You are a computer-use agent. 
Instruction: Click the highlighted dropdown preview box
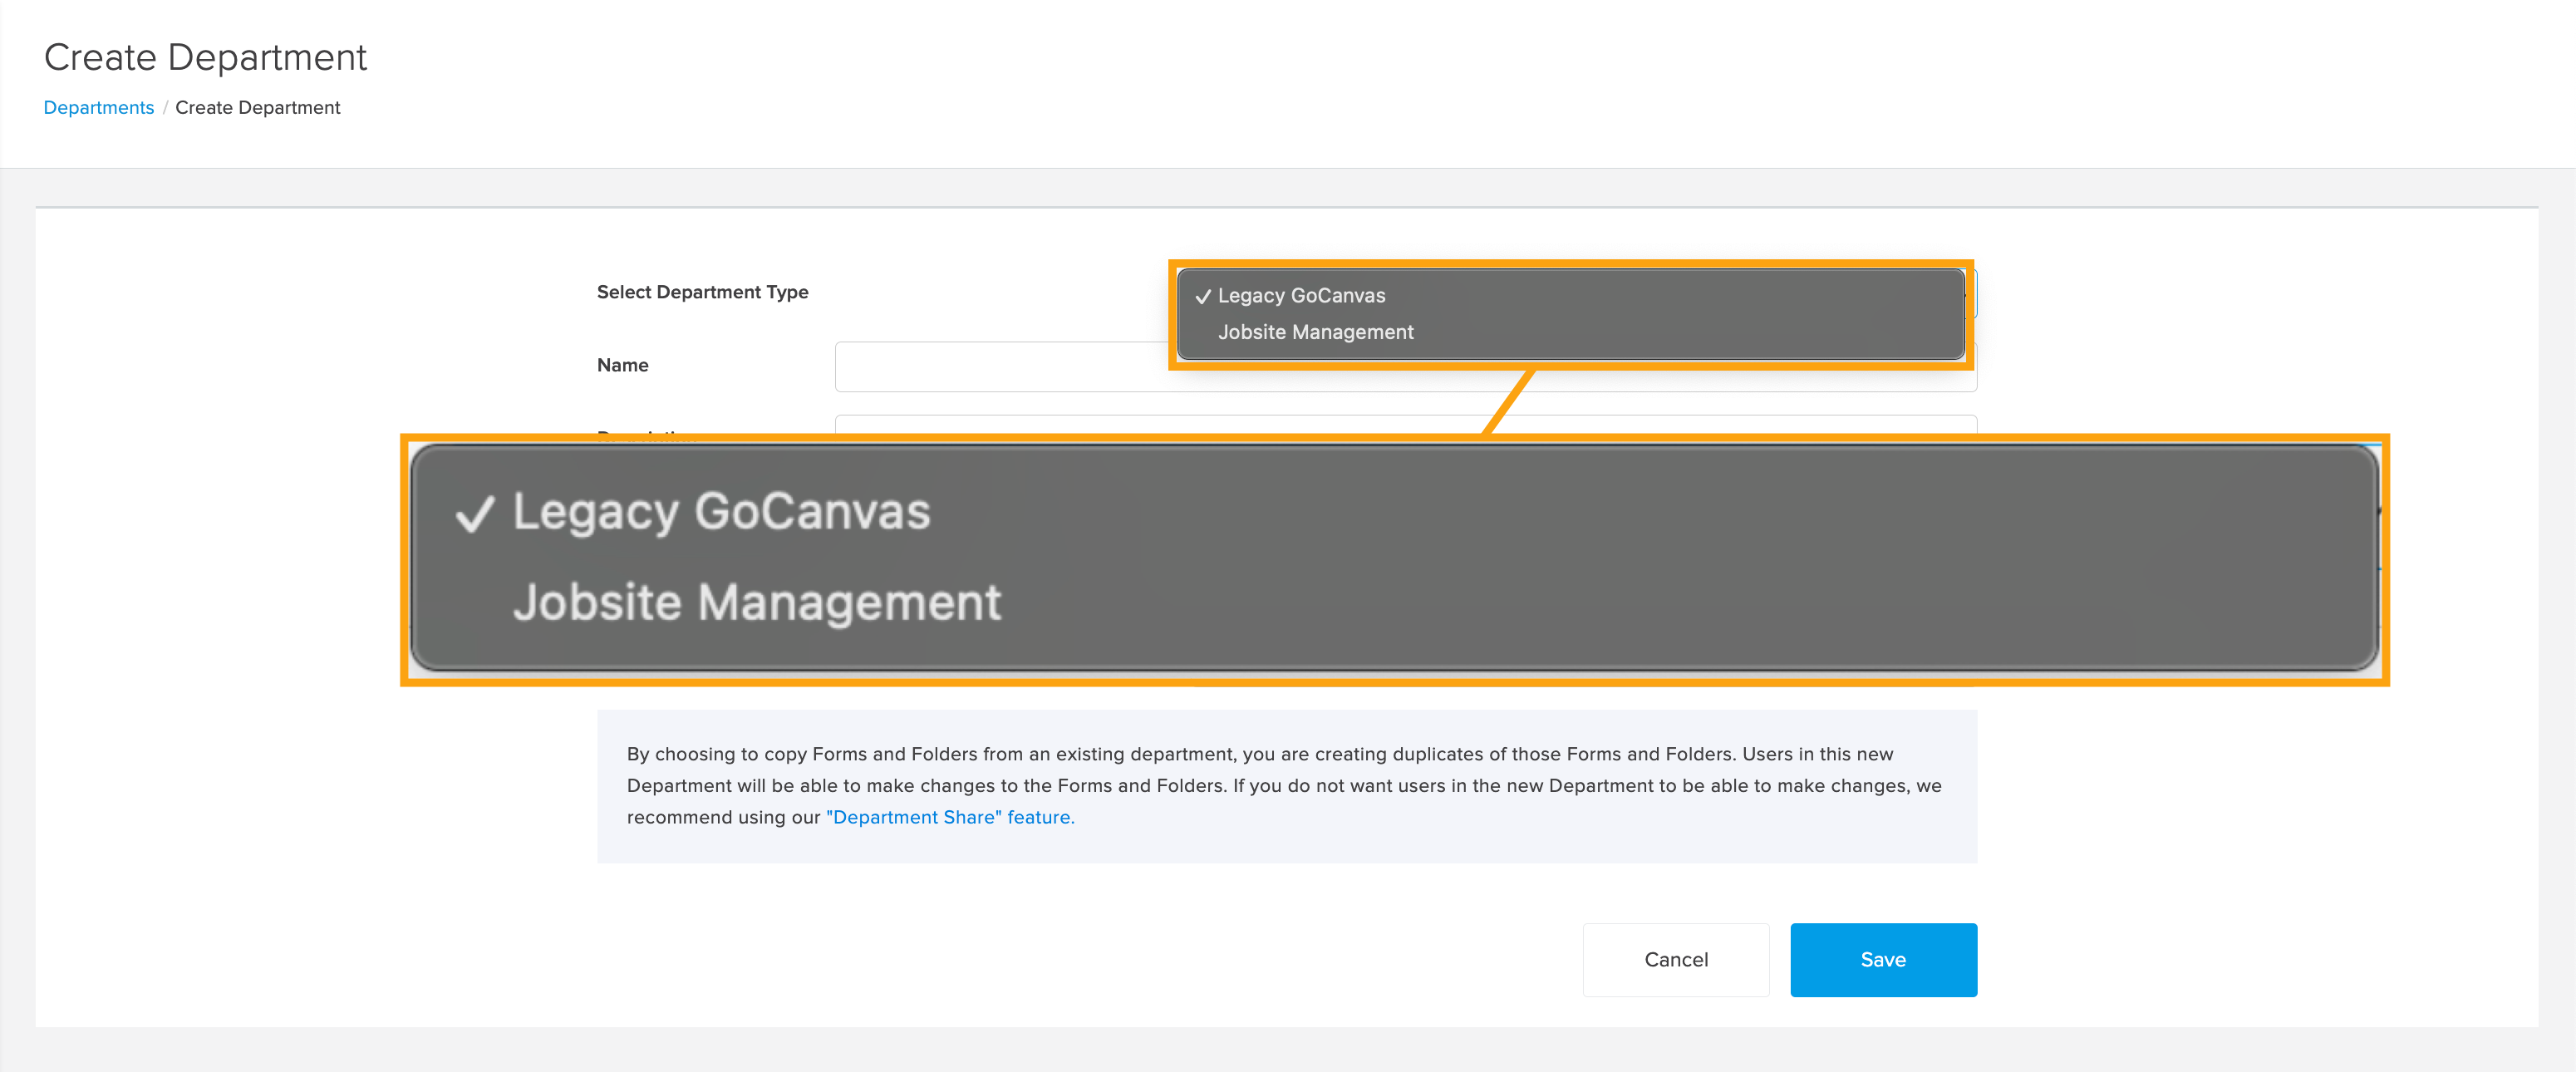(1570, 315)
